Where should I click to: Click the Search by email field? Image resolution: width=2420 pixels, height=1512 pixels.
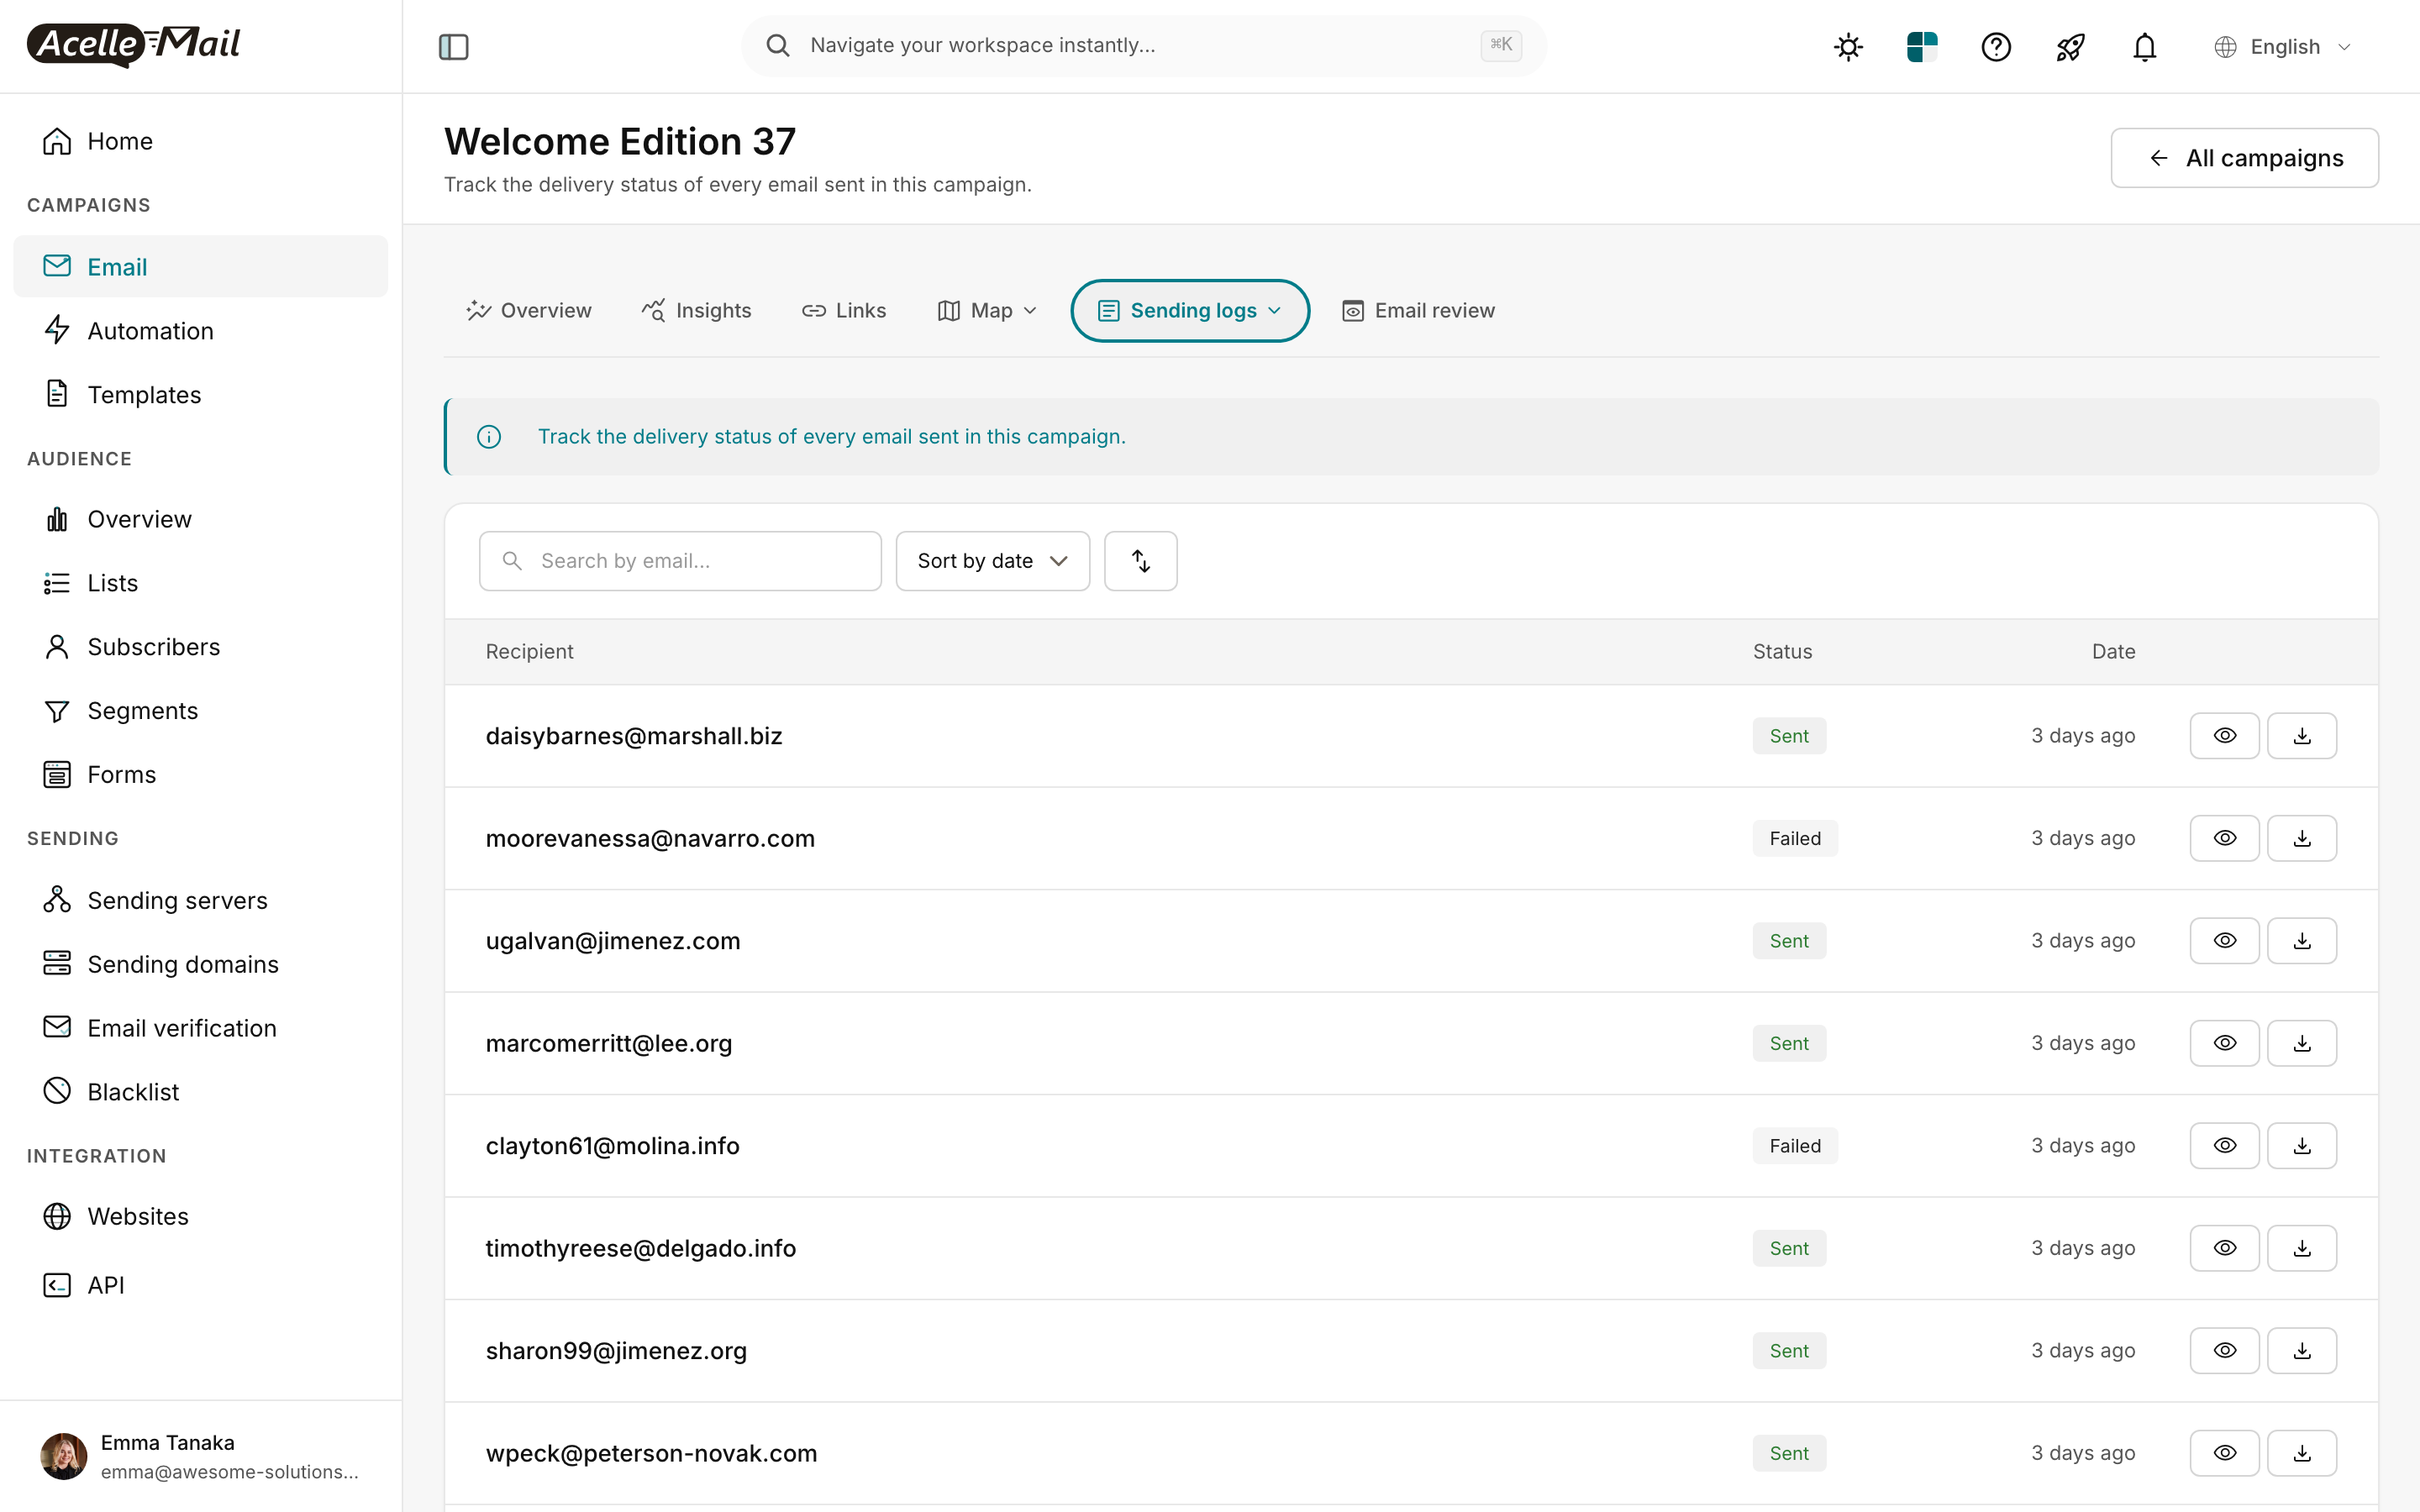pyautogui.click(x=680, y=561)
